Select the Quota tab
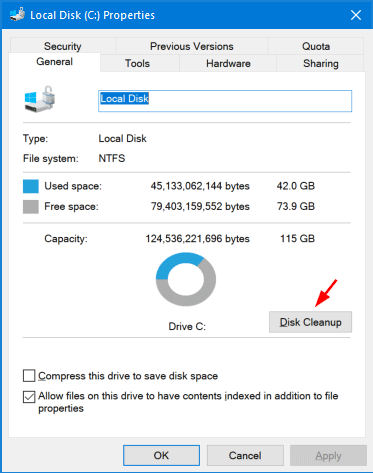 click(316, 46)
